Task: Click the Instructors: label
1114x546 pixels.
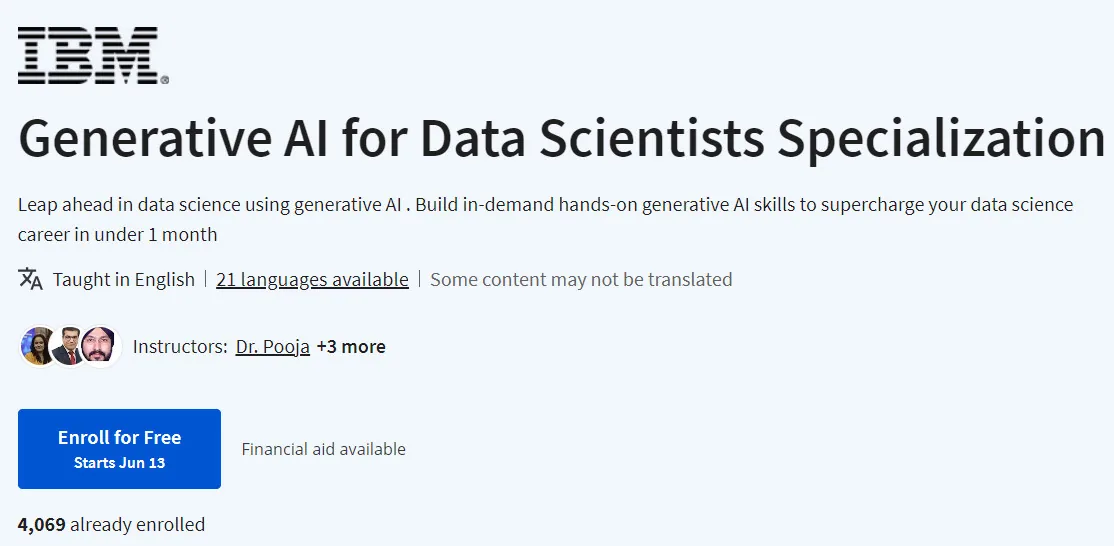Action: [180, 346]
